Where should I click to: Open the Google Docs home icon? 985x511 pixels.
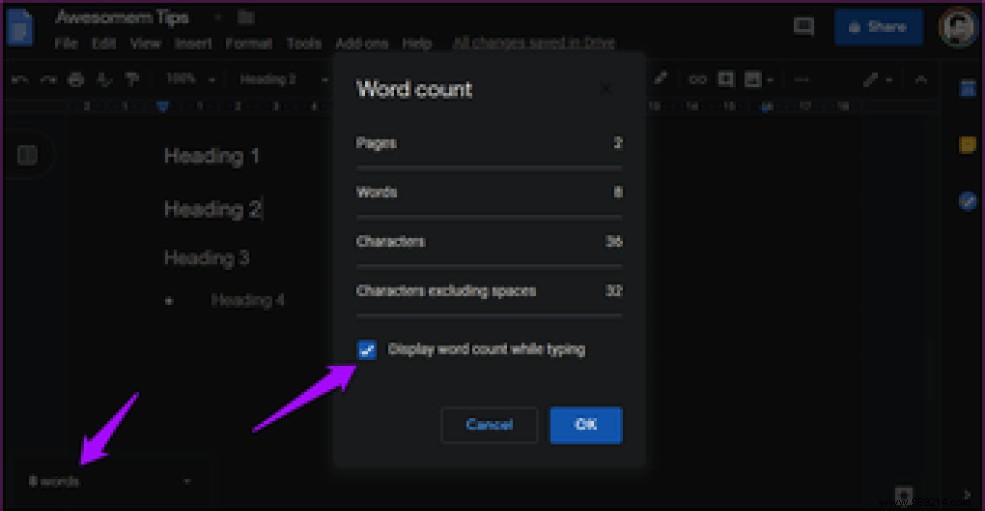point(19,28)
